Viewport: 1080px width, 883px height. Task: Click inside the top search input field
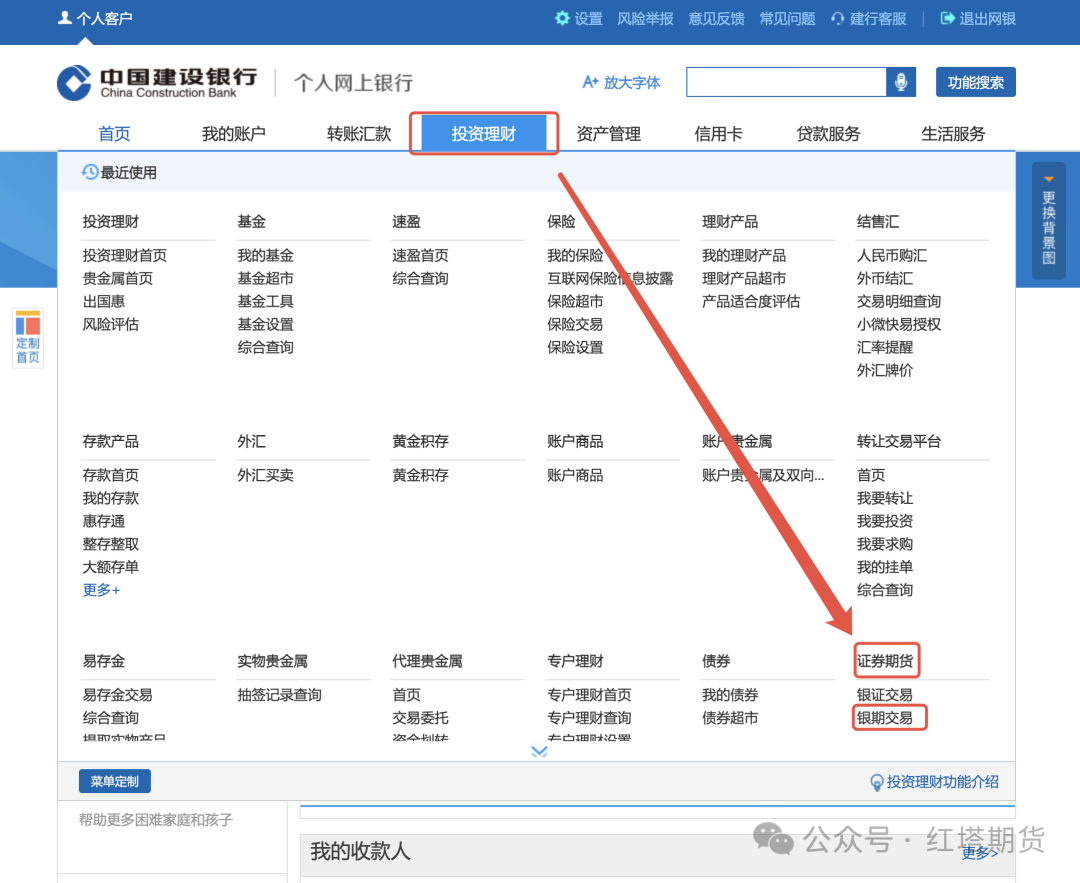tap(785, 82)
